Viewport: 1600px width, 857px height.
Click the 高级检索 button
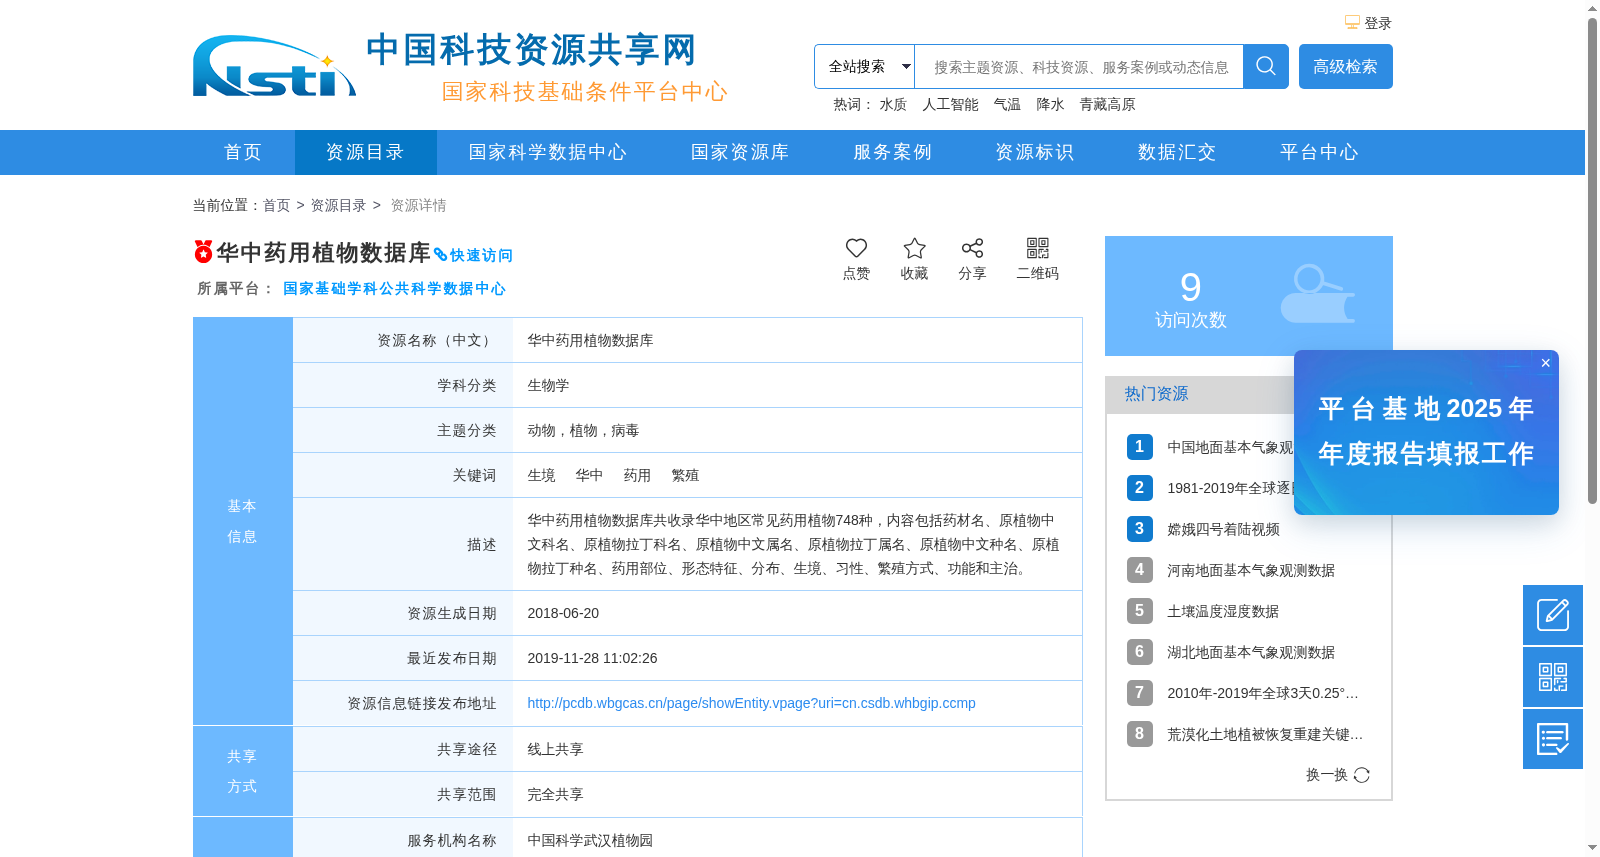[1345, 66]
